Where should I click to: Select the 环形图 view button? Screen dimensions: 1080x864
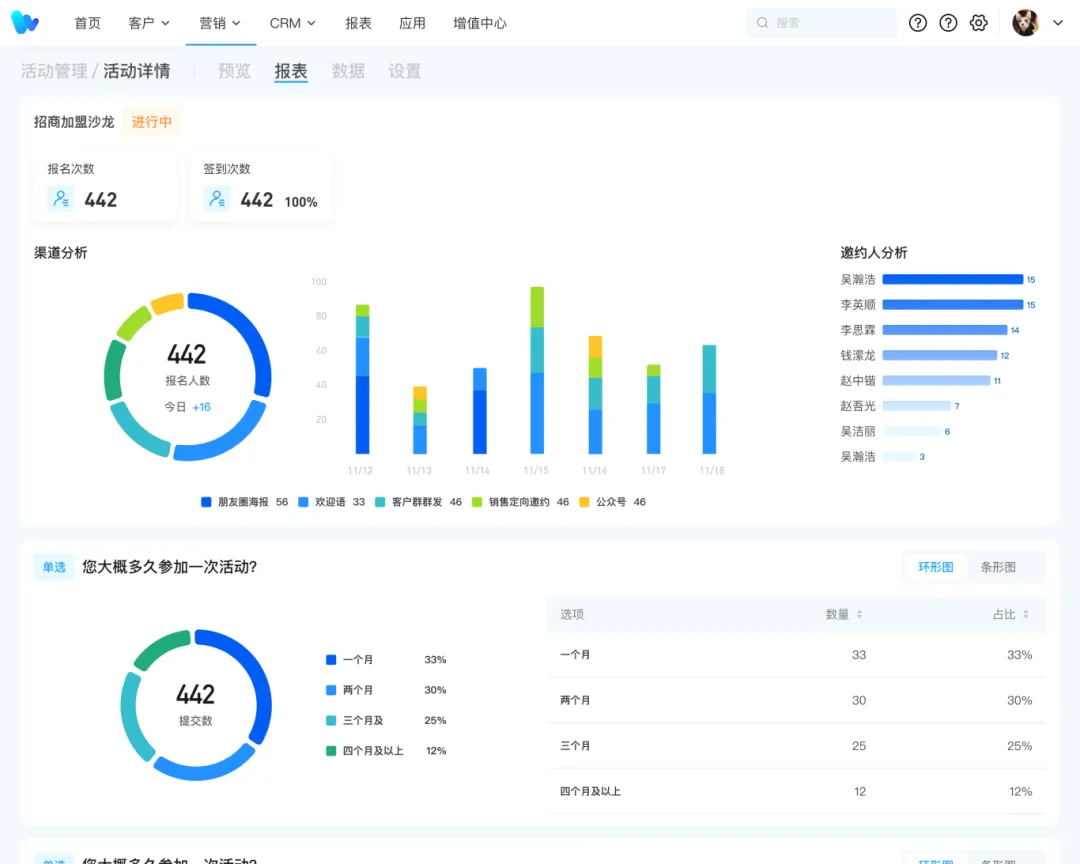[936, 567]
